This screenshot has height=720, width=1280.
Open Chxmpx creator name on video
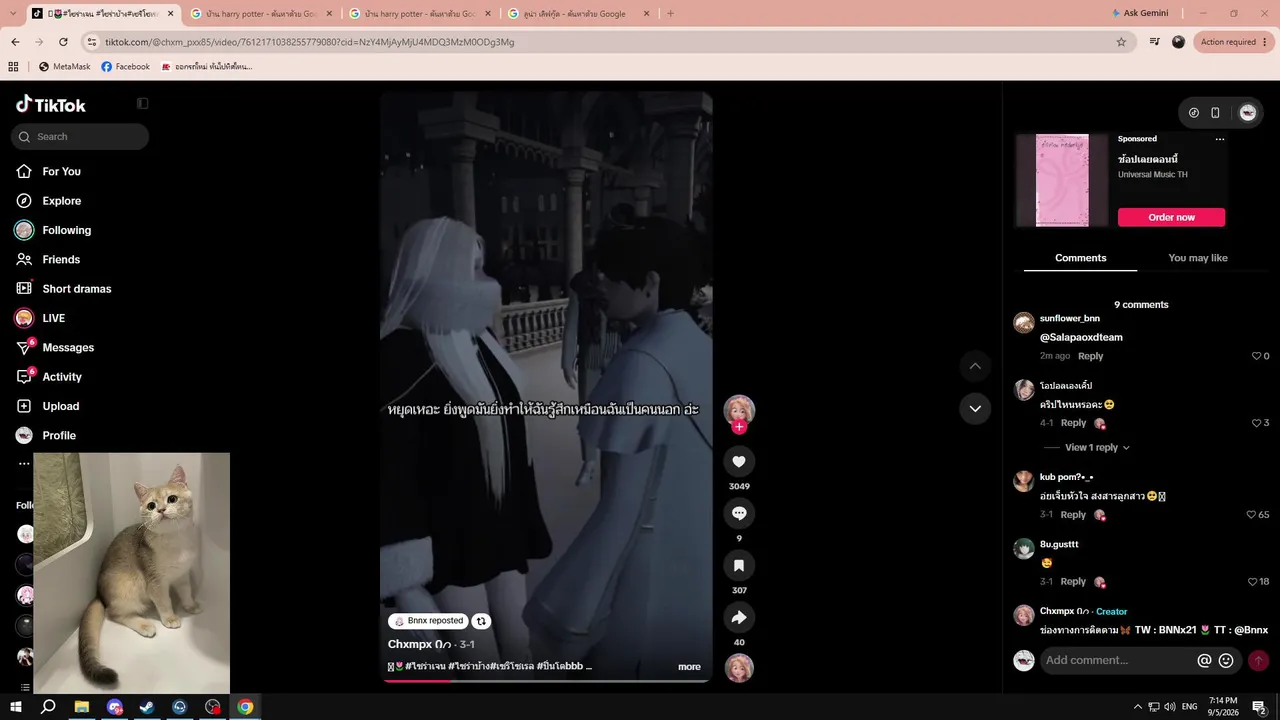420,645
